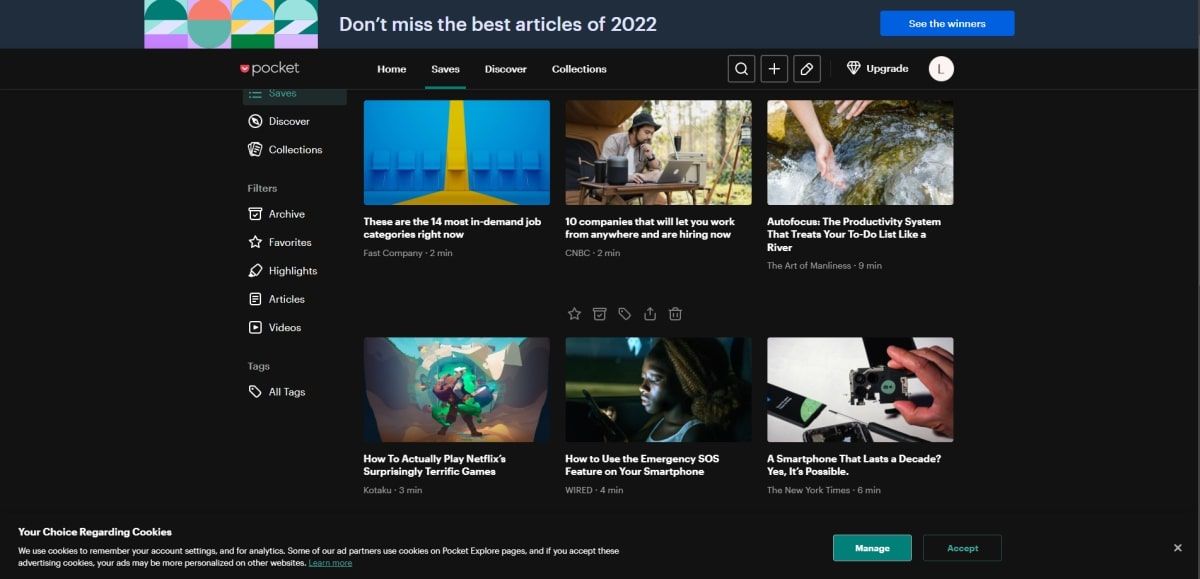Dismiss the cookie banner with the X
This screenshot has height=579, width=1200.
point(1177,548)
